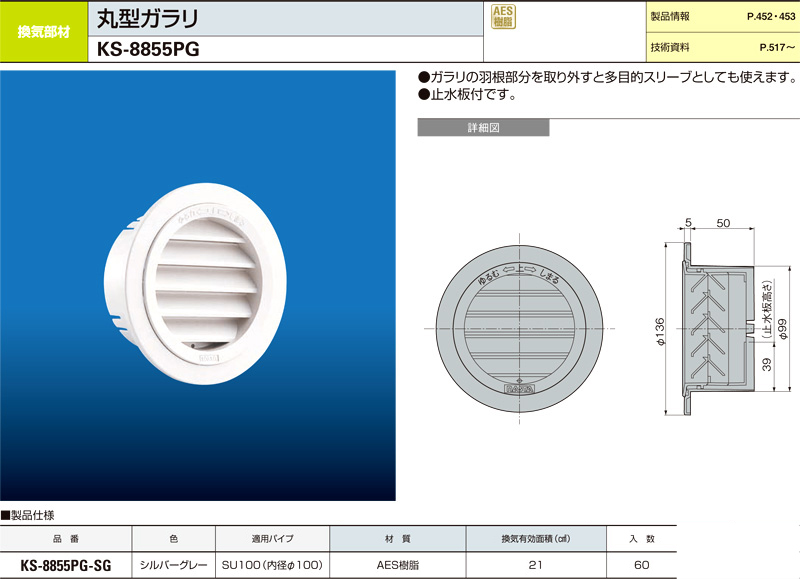The width and height of the screenshot is (800, 579).
Task: Click the 5 flange thickness dimension
Action: click(688, 222)
